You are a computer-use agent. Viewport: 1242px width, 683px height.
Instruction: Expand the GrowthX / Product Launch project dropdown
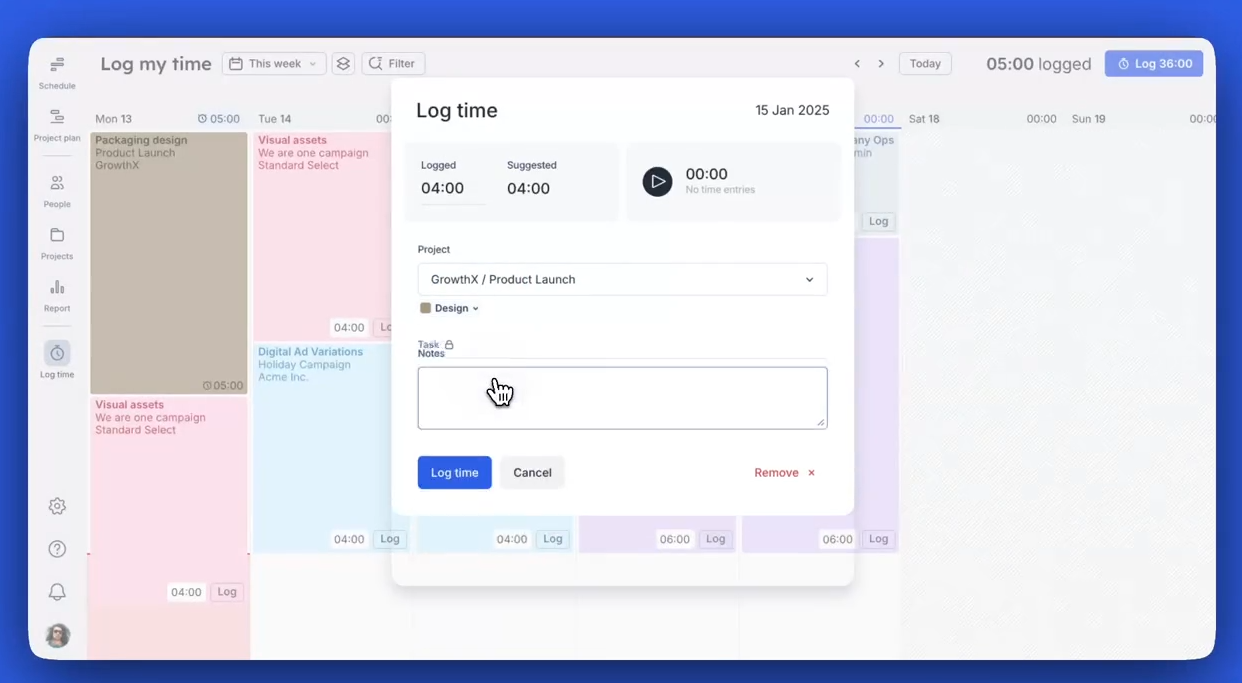click(622, 279)
